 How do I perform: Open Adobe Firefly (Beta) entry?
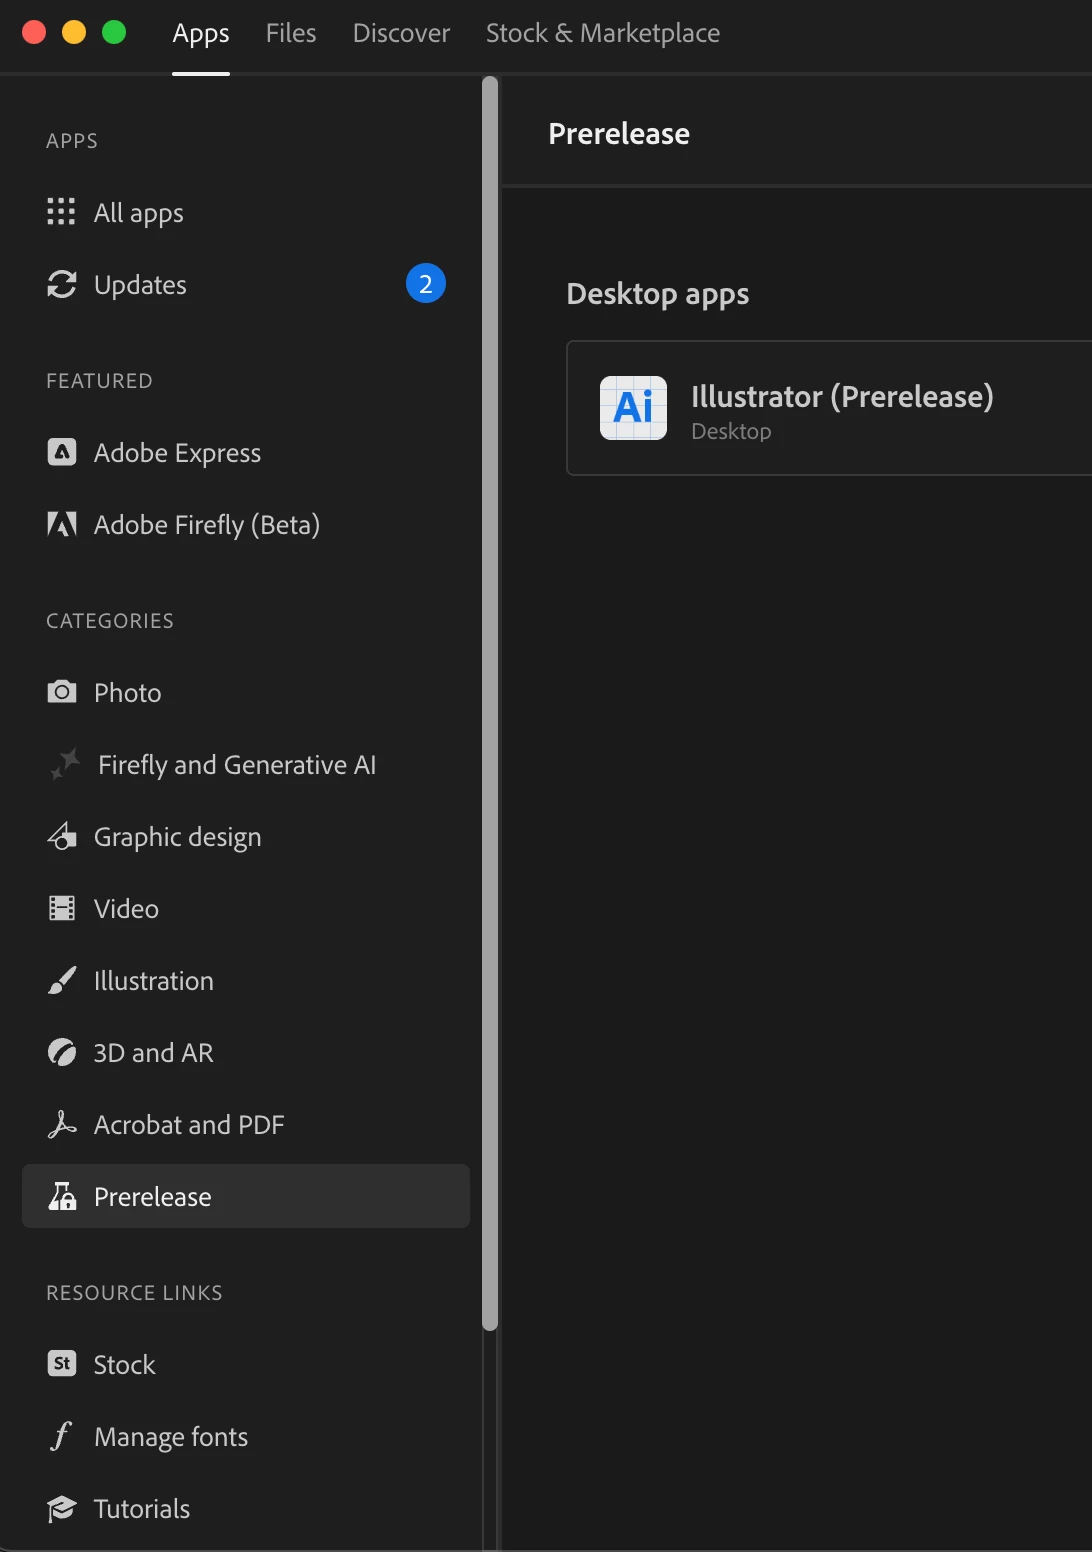click(x=246, y=525)
